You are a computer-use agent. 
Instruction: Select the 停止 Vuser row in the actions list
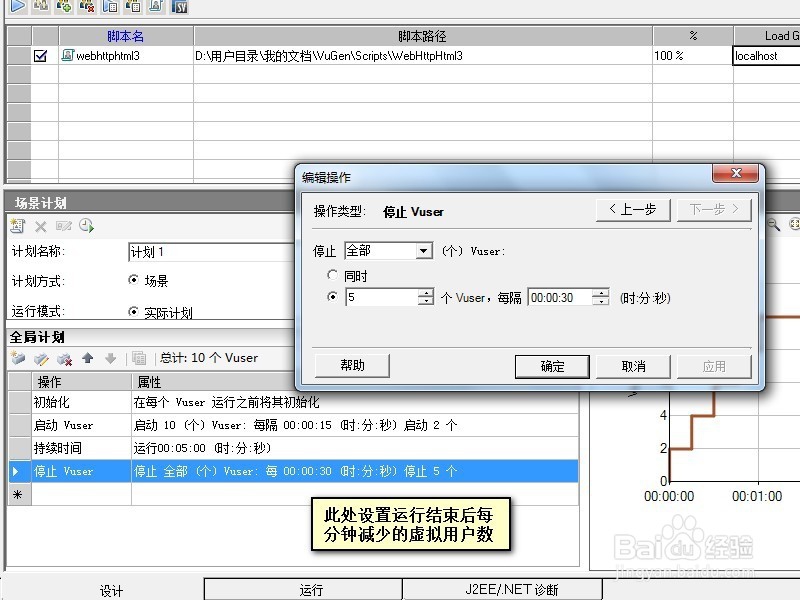click(100, 470)
